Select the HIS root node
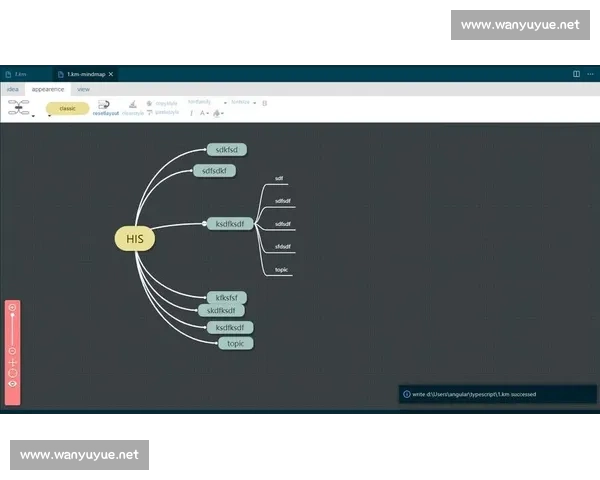The height and width of the screenshot is (480, 600). (135, 239)
